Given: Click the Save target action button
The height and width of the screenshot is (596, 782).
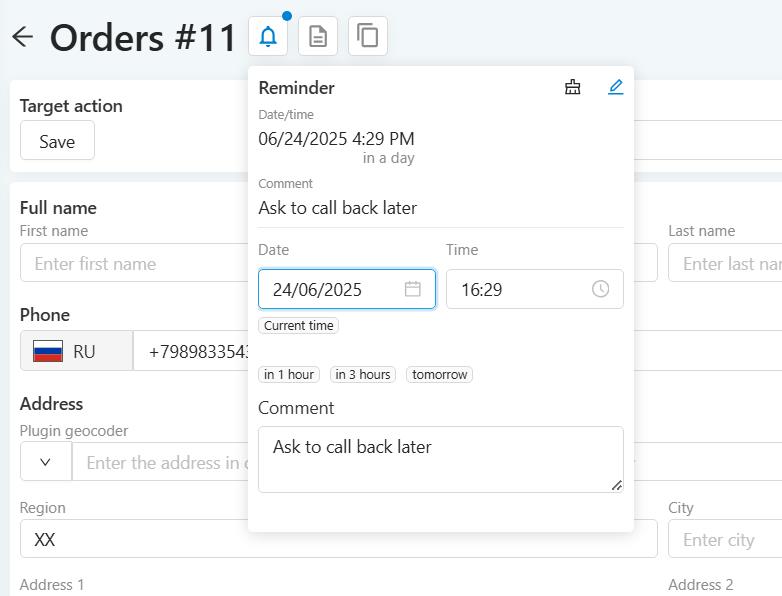Looking at the screenshot, I should [x=57, y=141].
